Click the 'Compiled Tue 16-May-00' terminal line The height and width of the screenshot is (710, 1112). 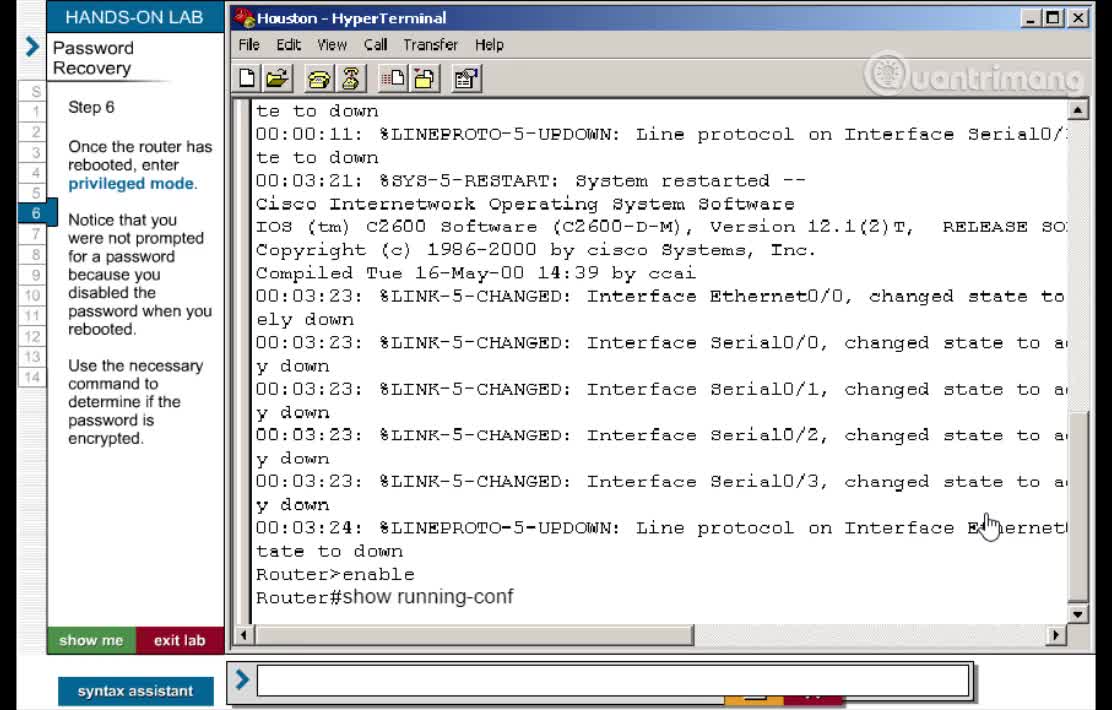pyautogui.click(x=476, y=273)
